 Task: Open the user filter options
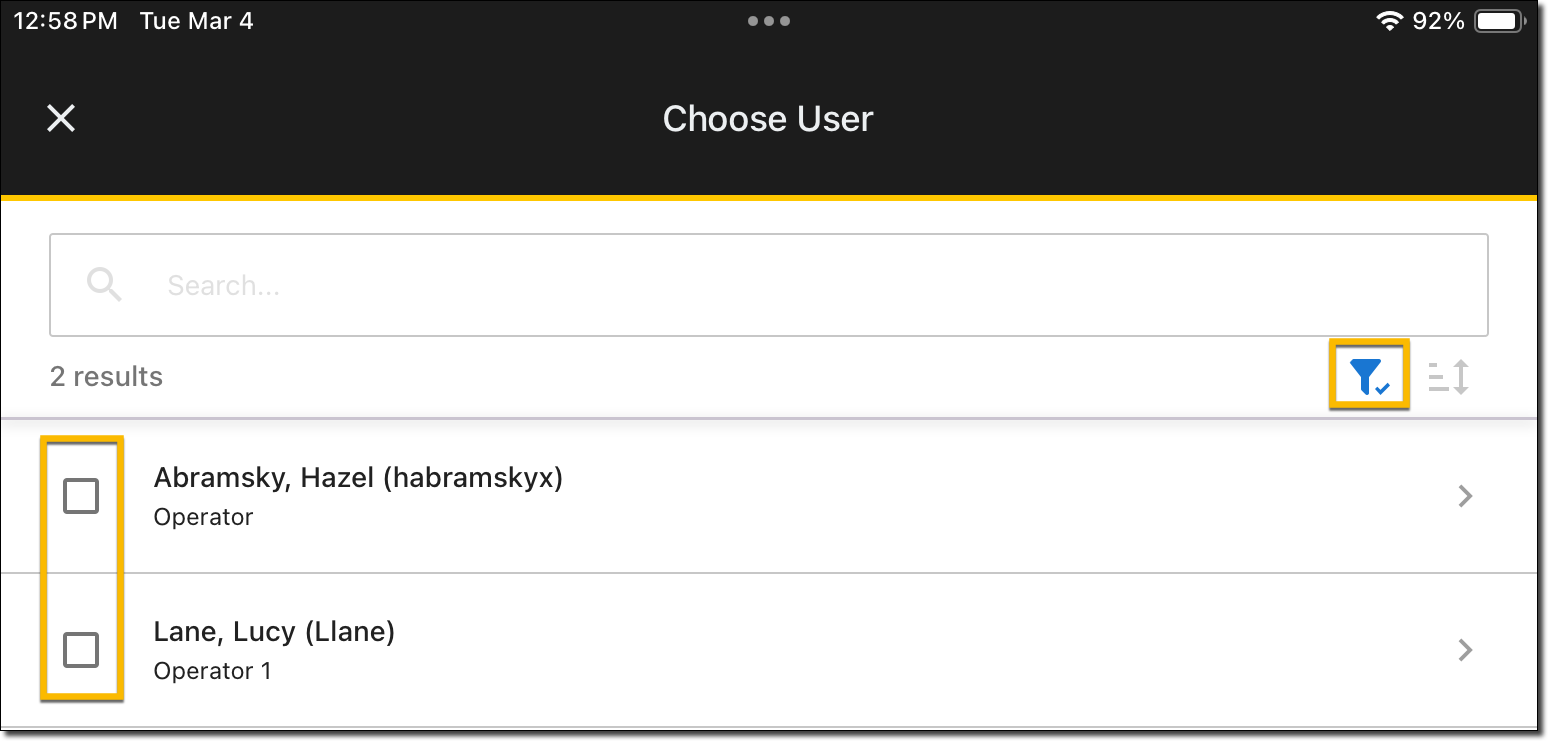(x=1368, y=376)
